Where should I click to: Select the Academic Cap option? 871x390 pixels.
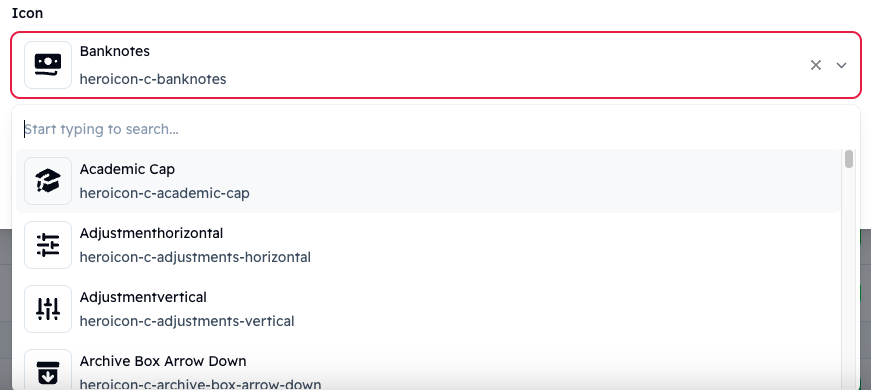(428, 181)
